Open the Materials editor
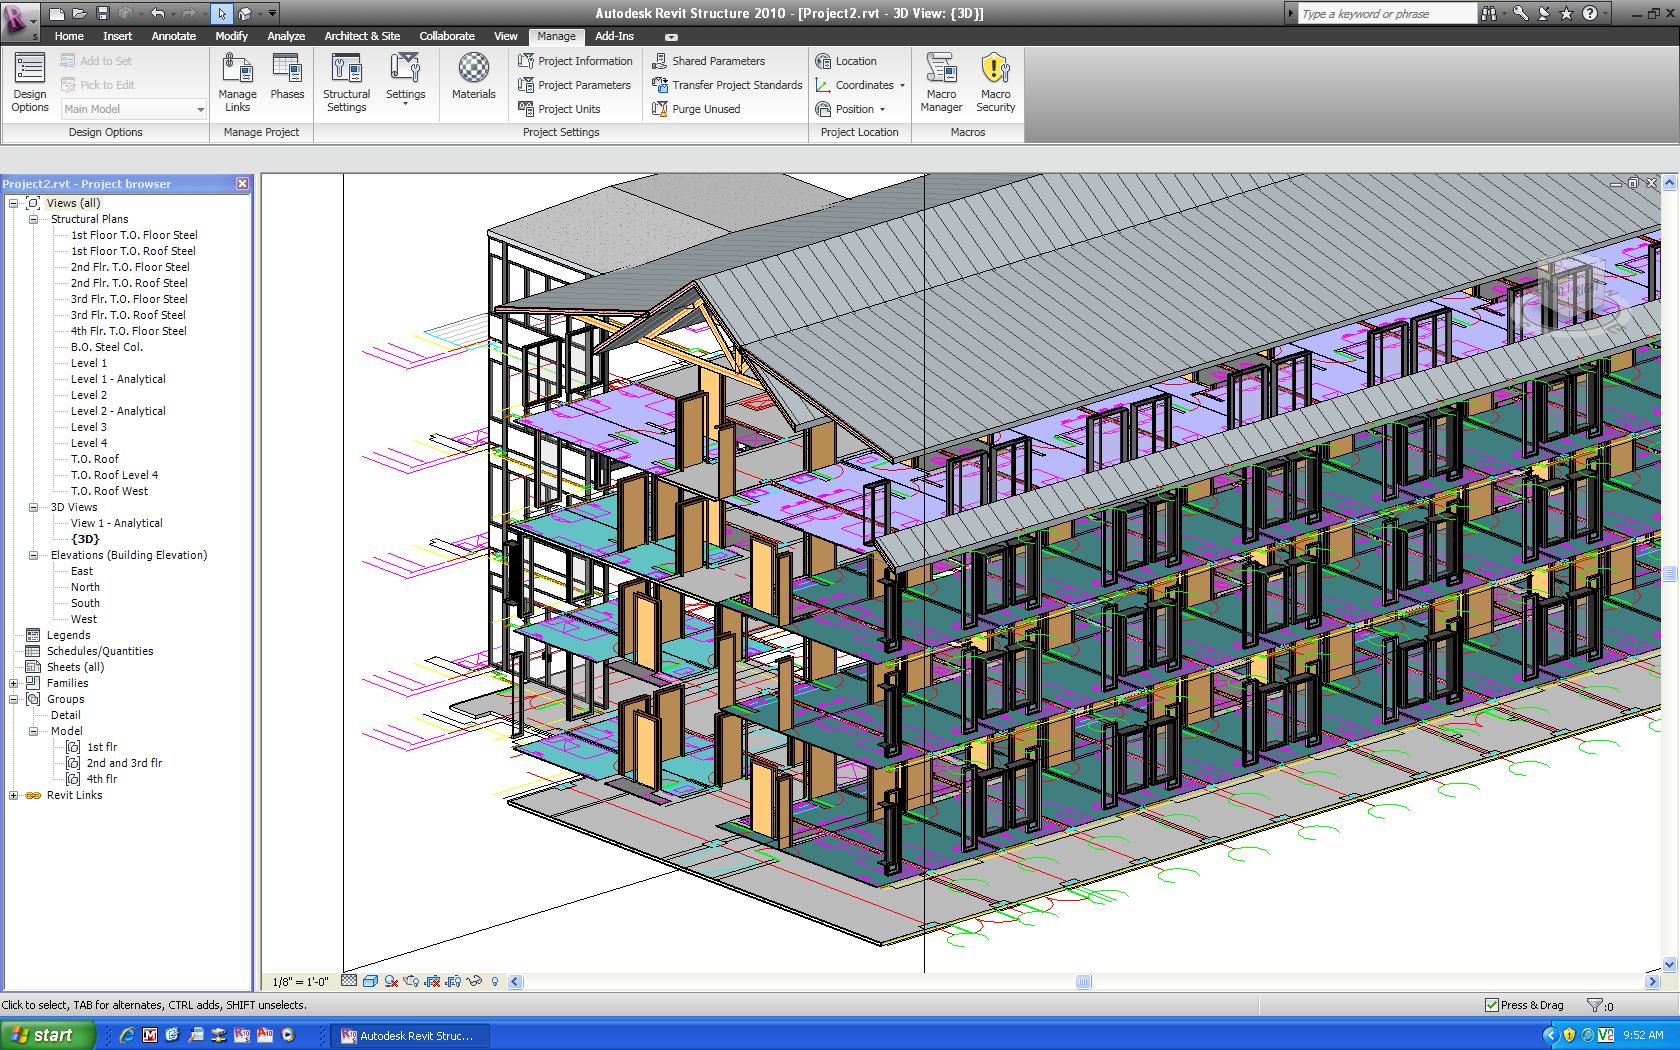The width and height of the screenshot is (1680, 1050). [473, 78]
